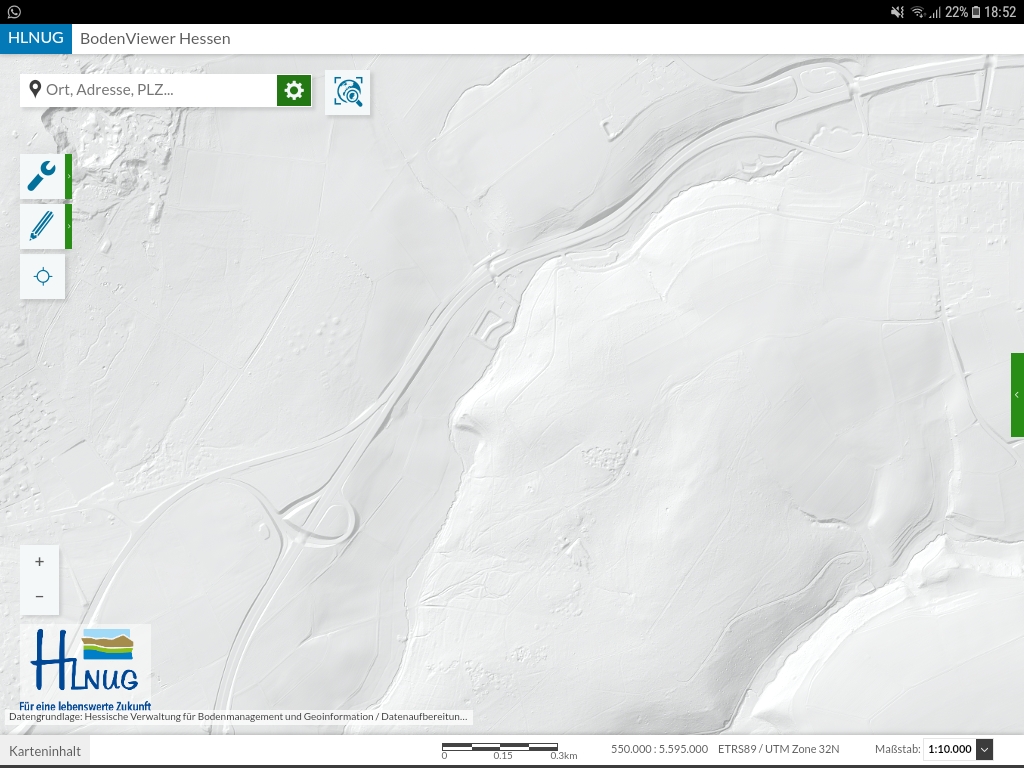
Task: Open the wrench tools menu
Action: tap(42, 176)
